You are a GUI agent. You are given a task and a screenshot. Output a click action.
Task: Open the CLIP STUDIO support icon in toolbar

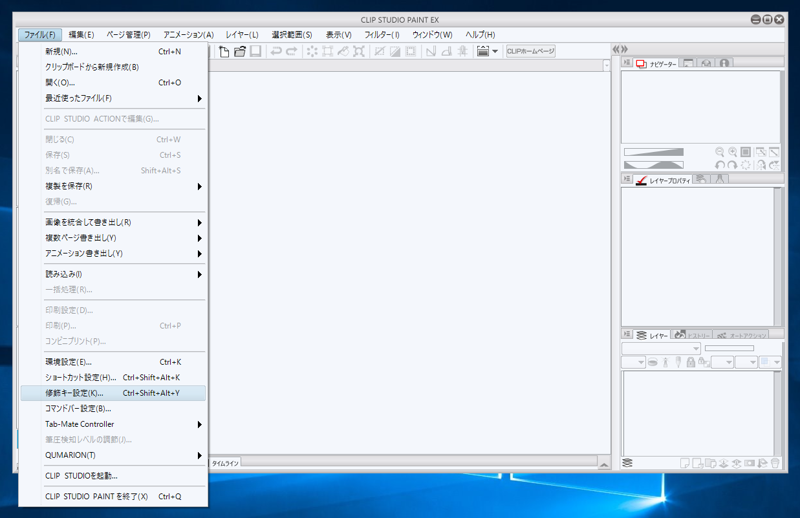point(483,51)
